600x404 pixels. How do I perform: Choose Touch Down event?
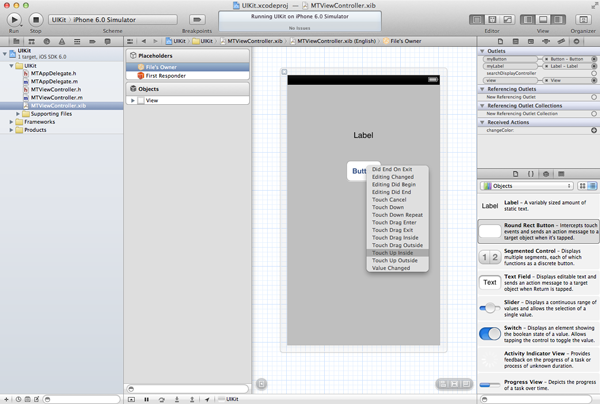(398, 207)
